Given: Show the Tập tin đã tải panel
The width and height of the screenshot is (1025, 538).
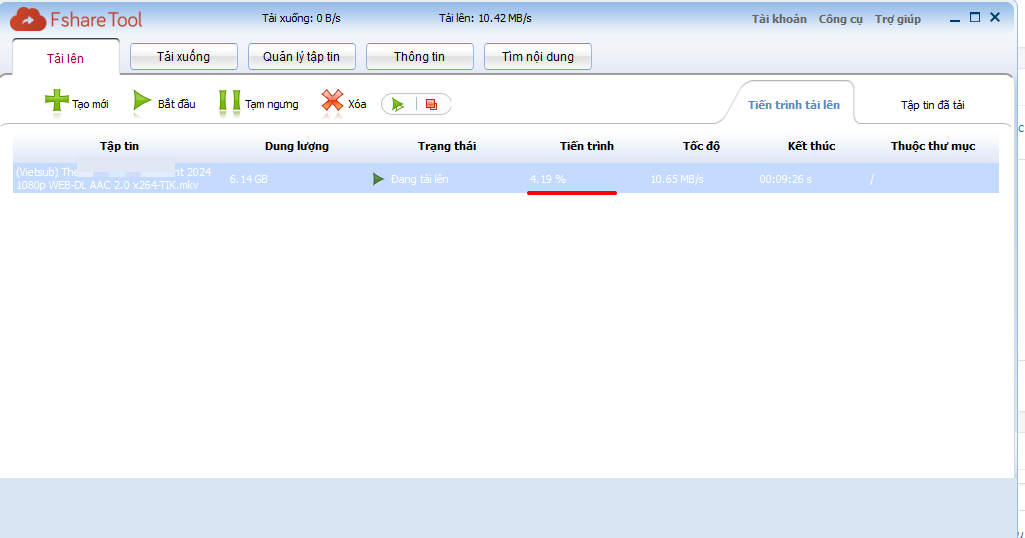Looking at the screenshot, I should pos(932,105).
